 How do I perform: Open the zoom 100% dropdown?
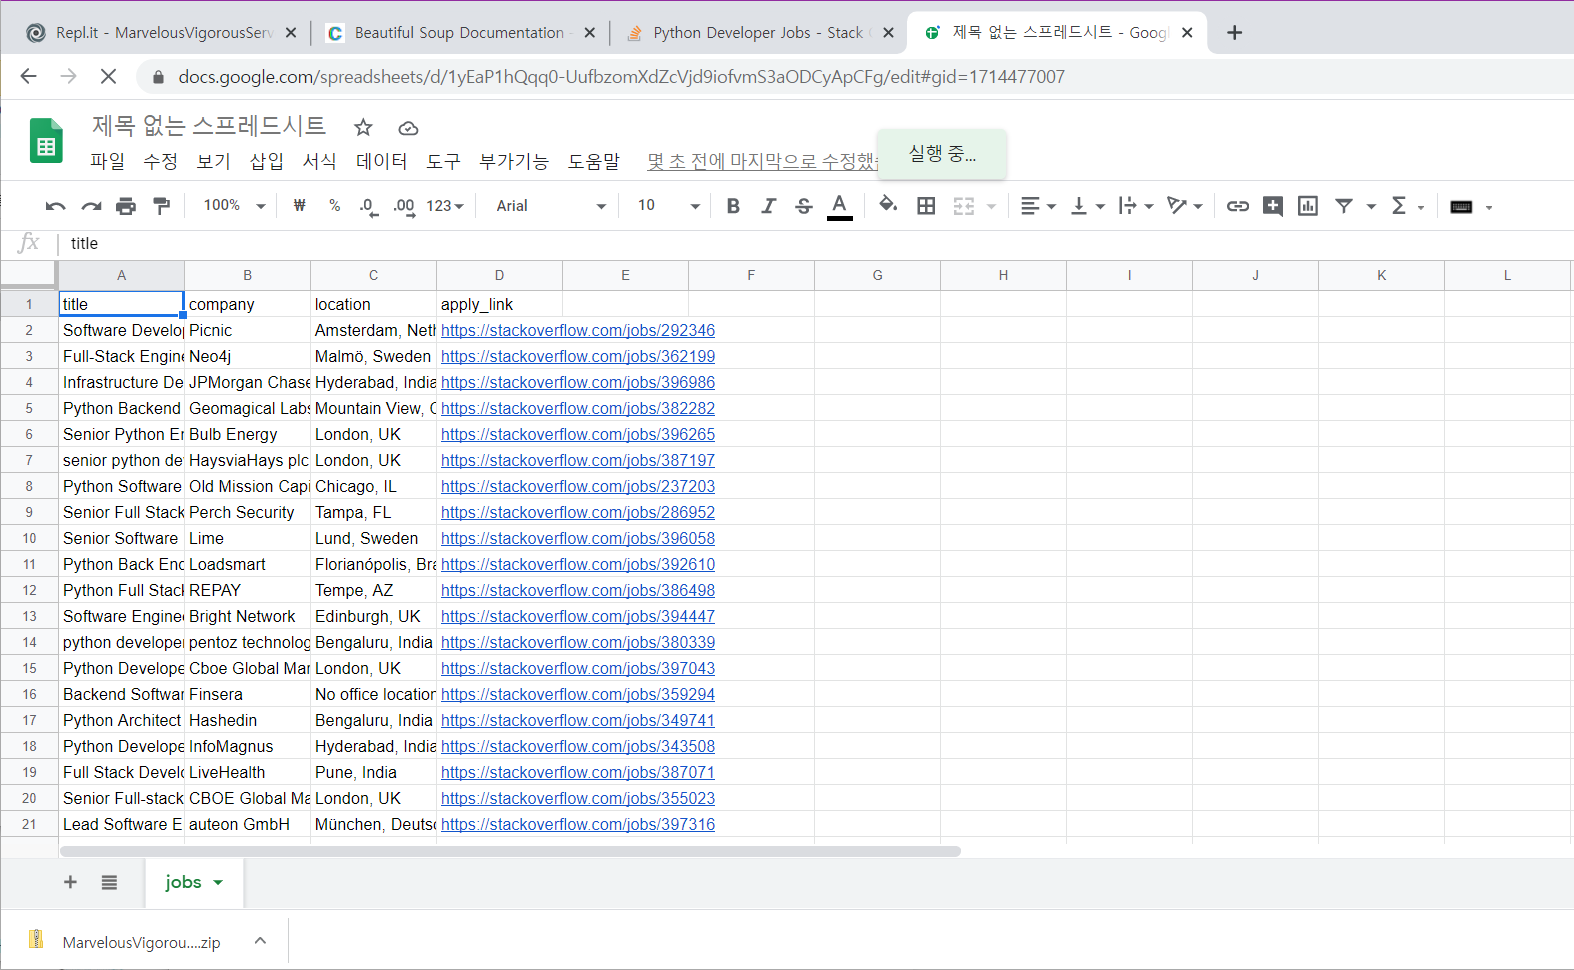[x=234, y=206]
